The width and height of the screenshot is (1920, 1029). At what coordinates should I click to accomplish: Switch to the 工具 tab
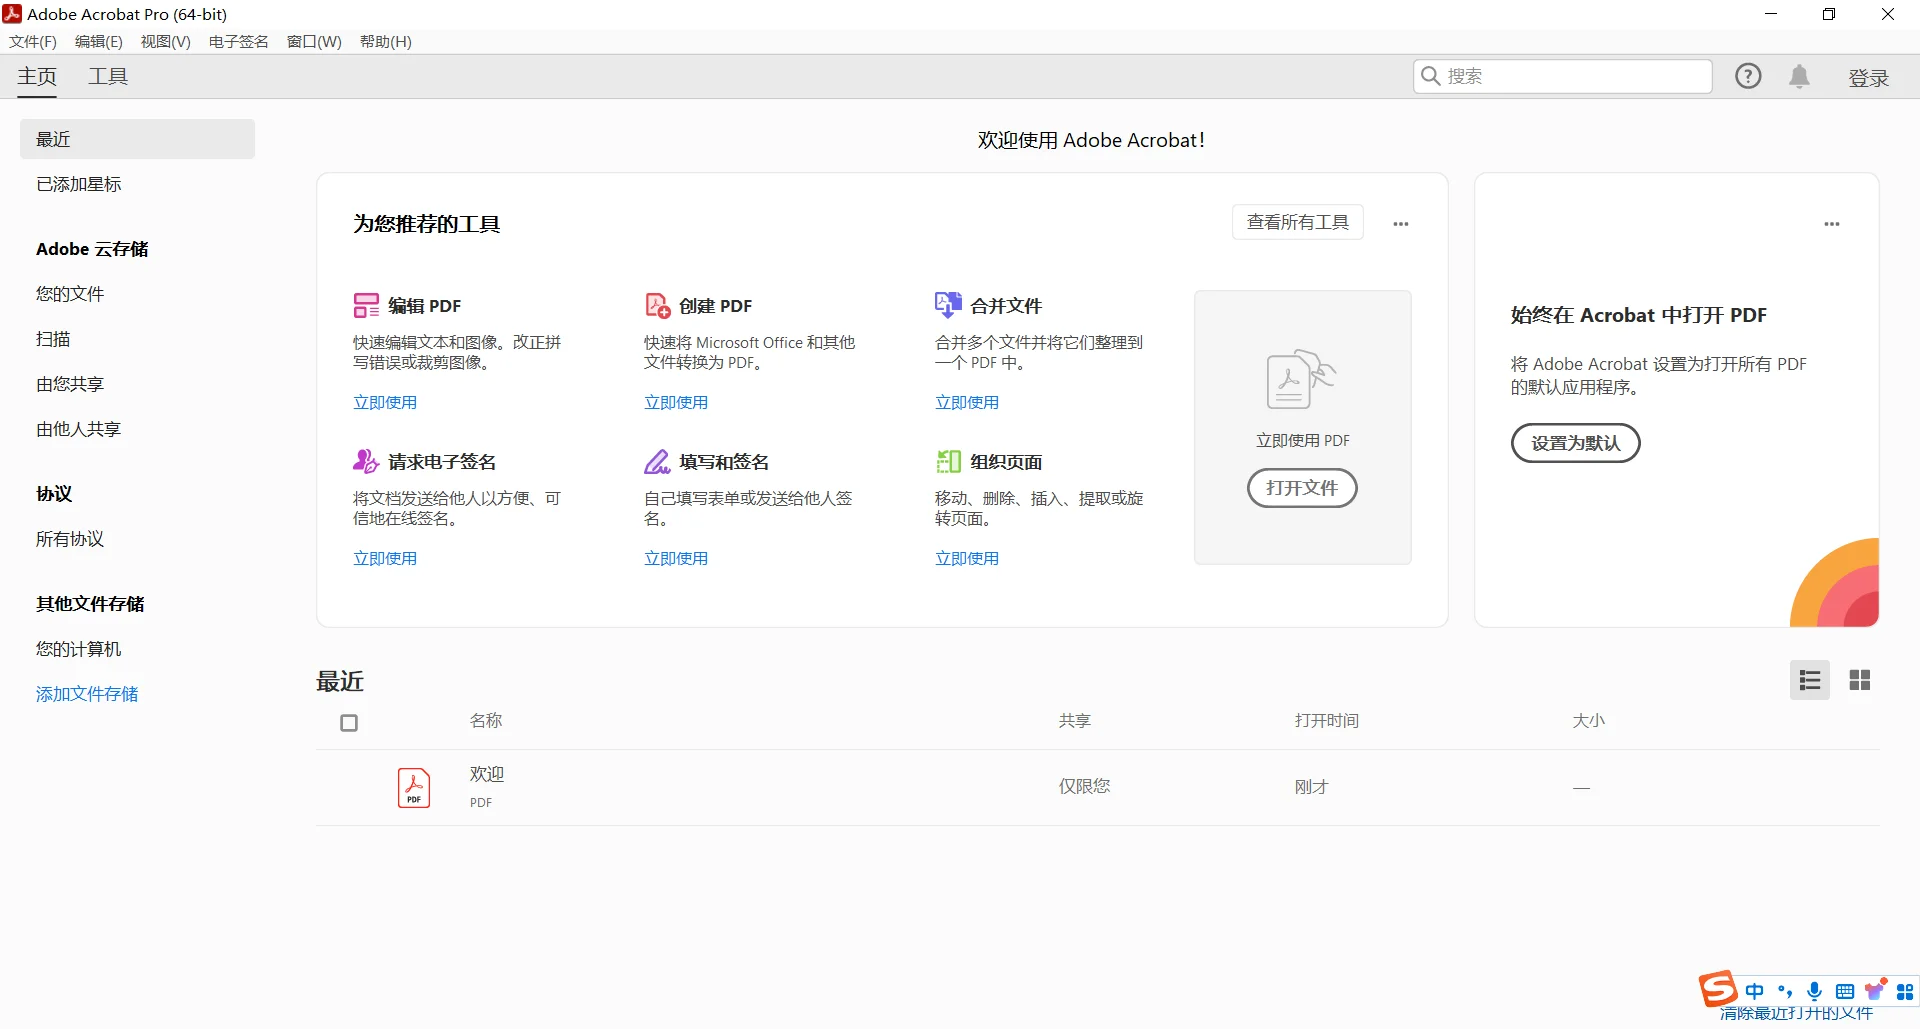point(108,76)
